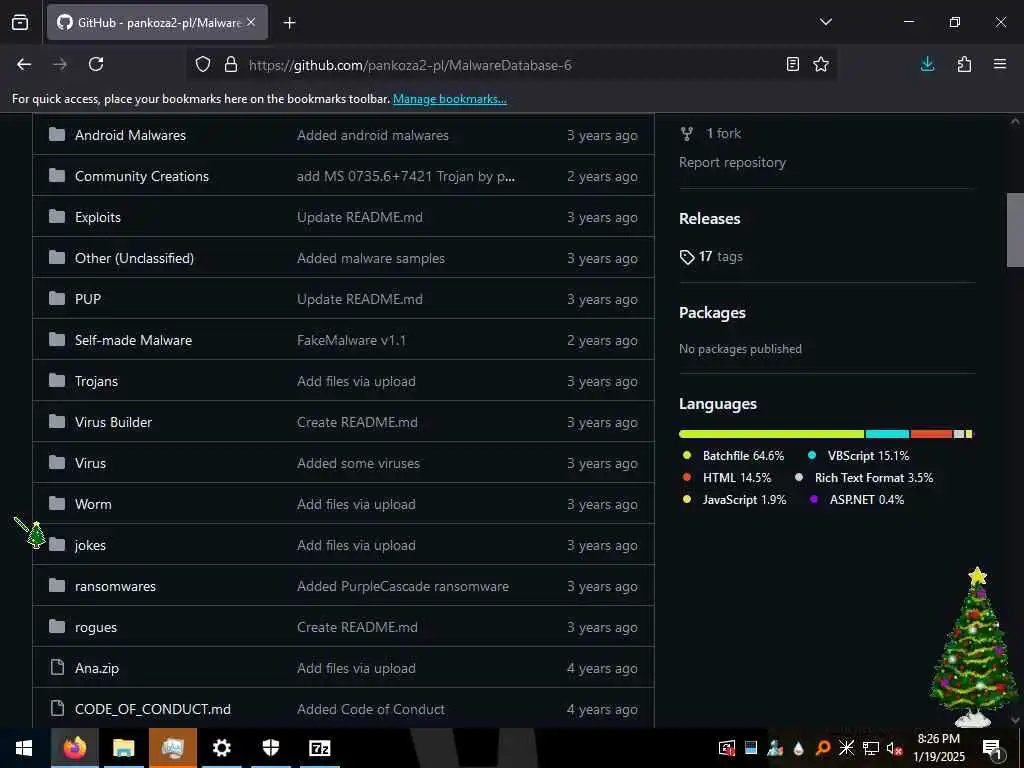The height and width of the screenshot is (768, 1024).
Task: Open the extensions puzzle icon
Action: (964, 64)
